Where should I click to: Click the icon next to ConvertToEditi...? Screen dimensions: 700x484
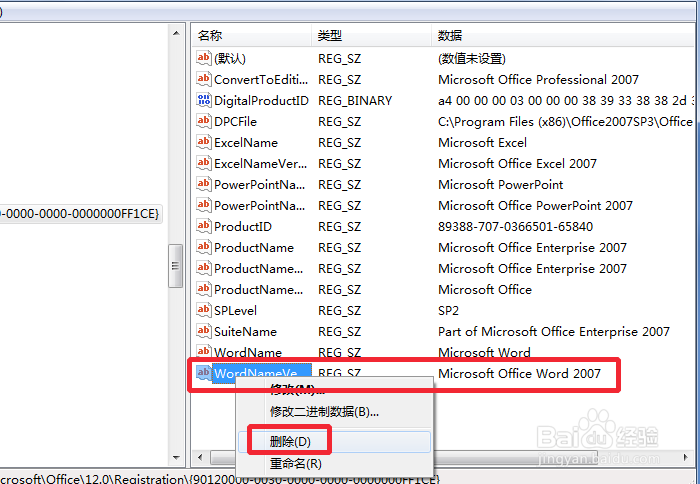click(204, 79)
